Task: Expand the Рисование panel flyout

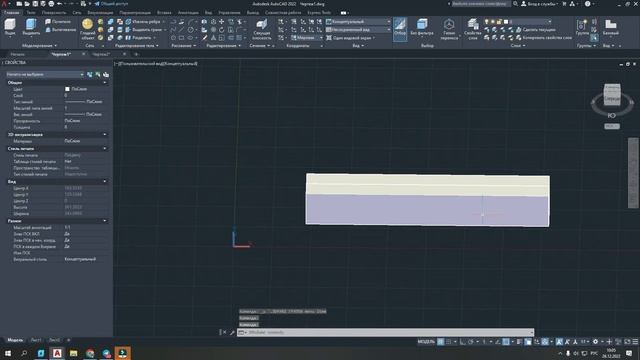Action: click(183, 46)
